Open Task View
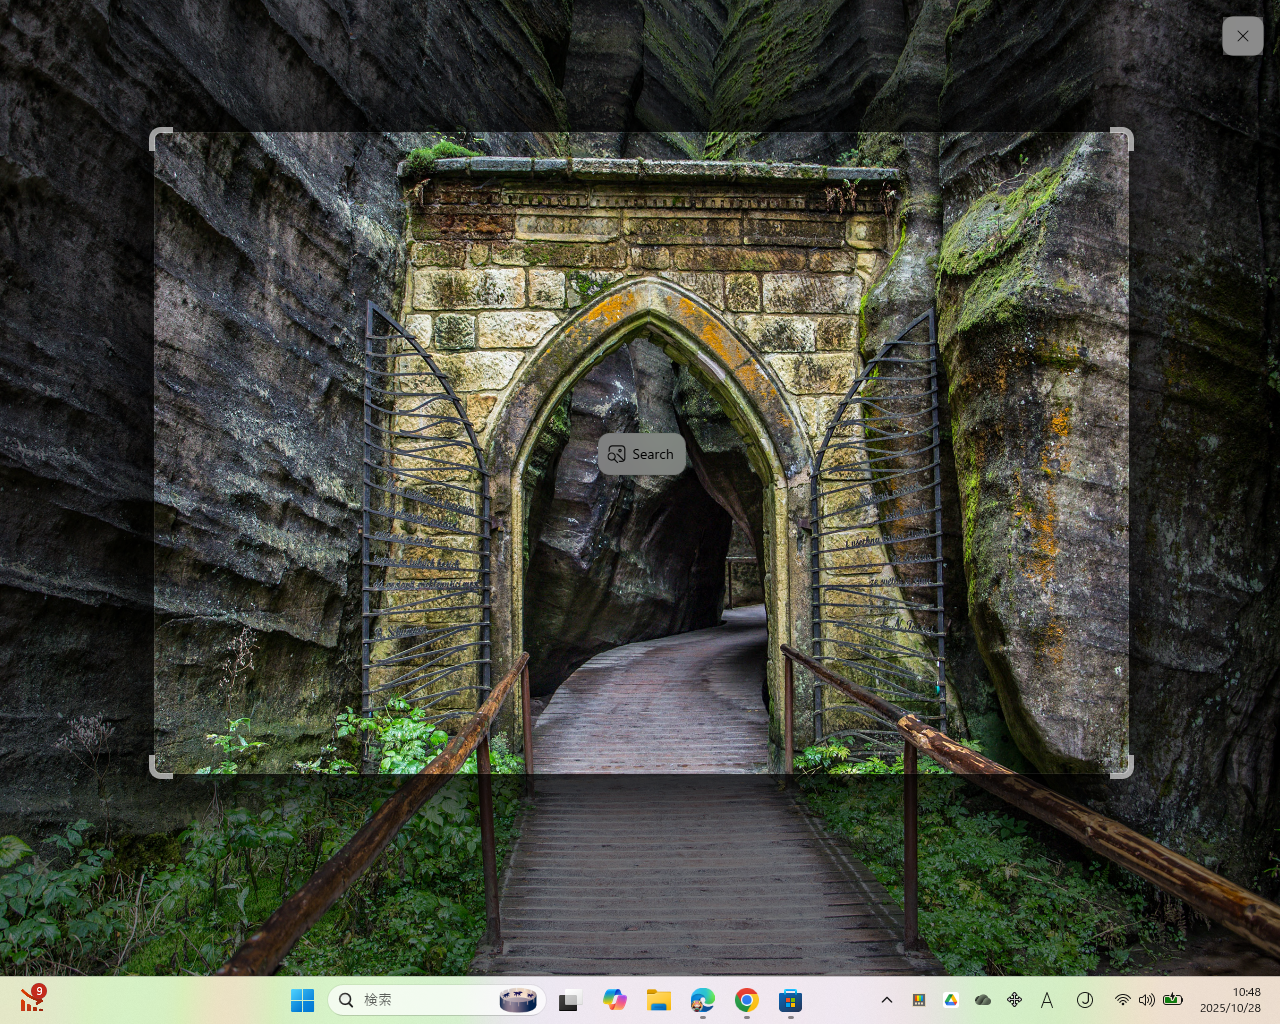This screenshot has height=1024, width=1280. pyautogui.click(x=570, y=999)
